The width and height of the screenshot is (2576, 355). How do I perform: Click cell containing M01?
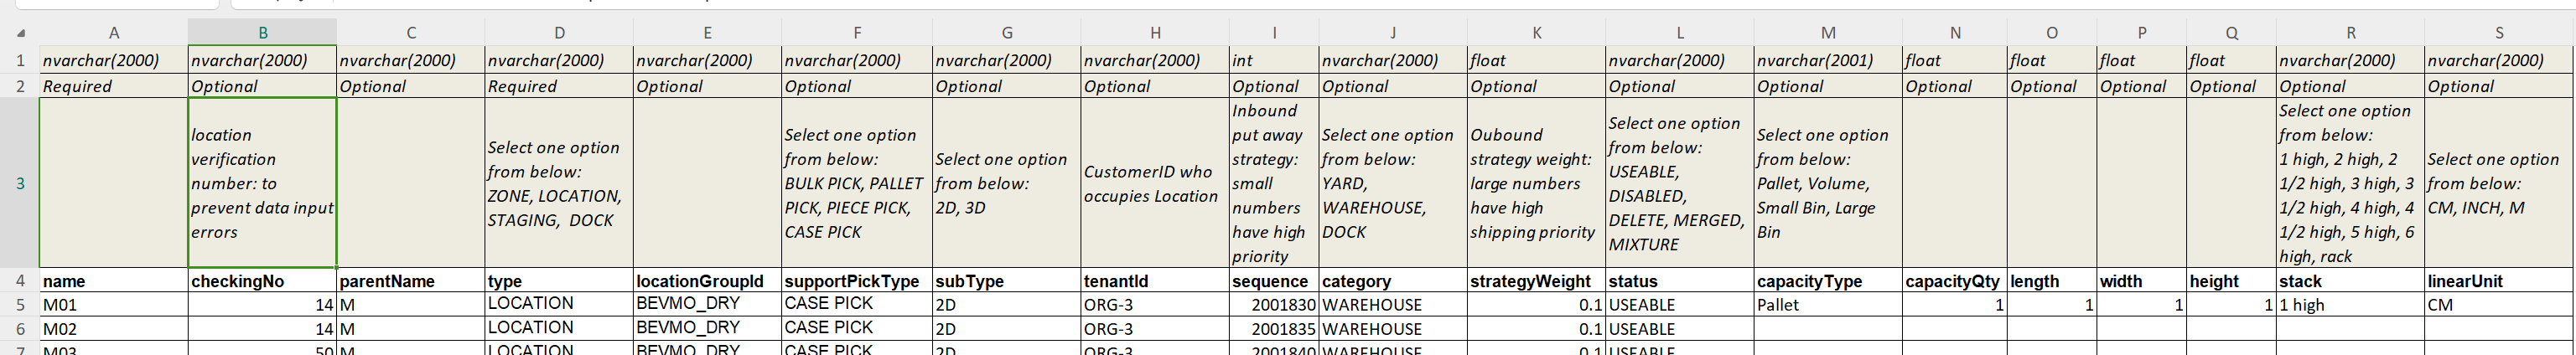(113, 305)
